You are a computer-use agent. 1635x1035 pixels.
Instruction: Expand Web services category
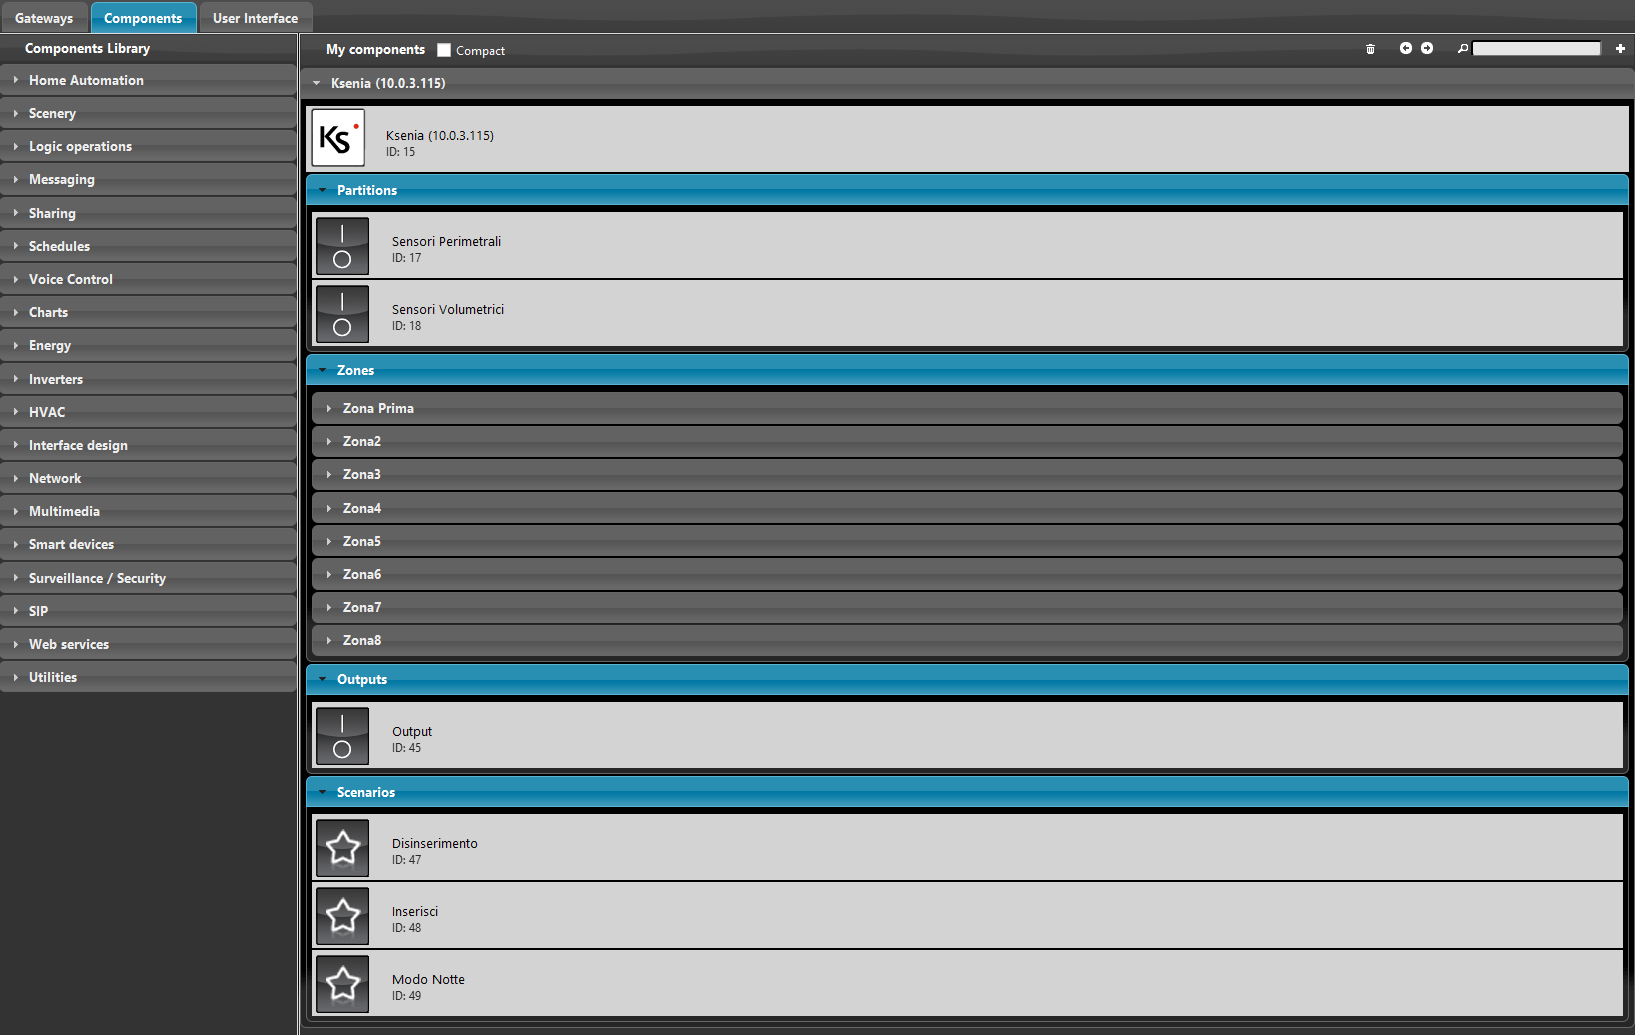pyautogui.click(x=148, y=644)
